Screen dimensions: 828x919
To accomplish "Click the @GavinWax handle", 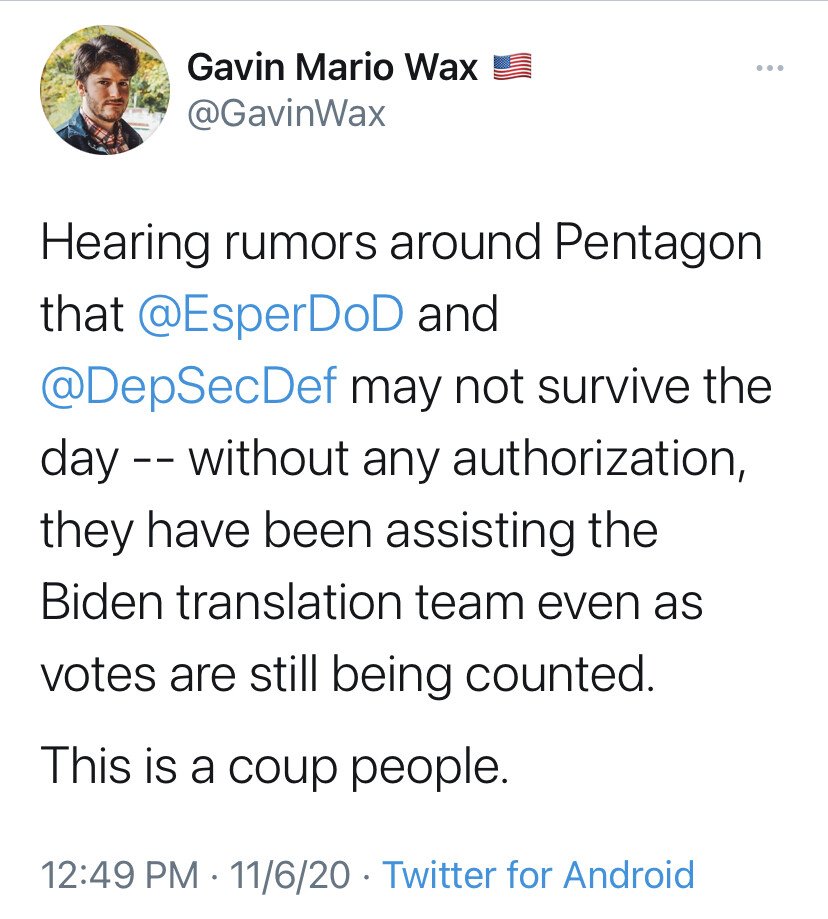I will point(286,113).
